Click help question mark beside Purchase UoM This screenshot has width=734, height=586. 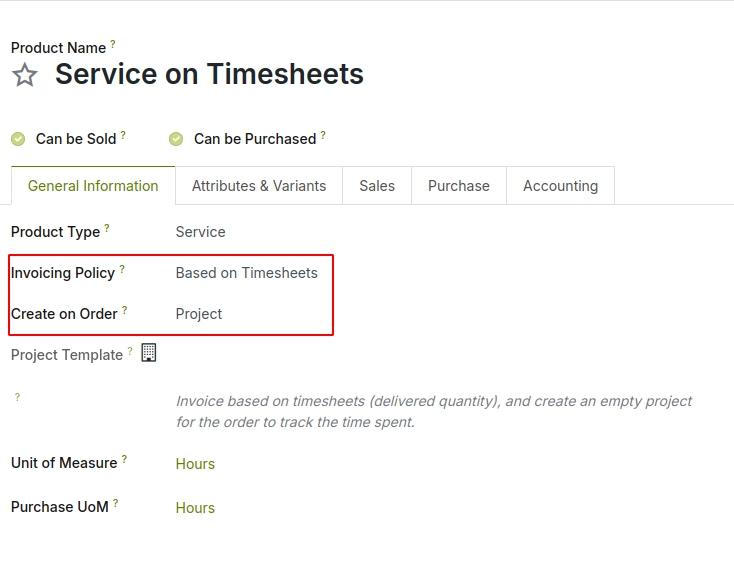click(x=116, y=503)
